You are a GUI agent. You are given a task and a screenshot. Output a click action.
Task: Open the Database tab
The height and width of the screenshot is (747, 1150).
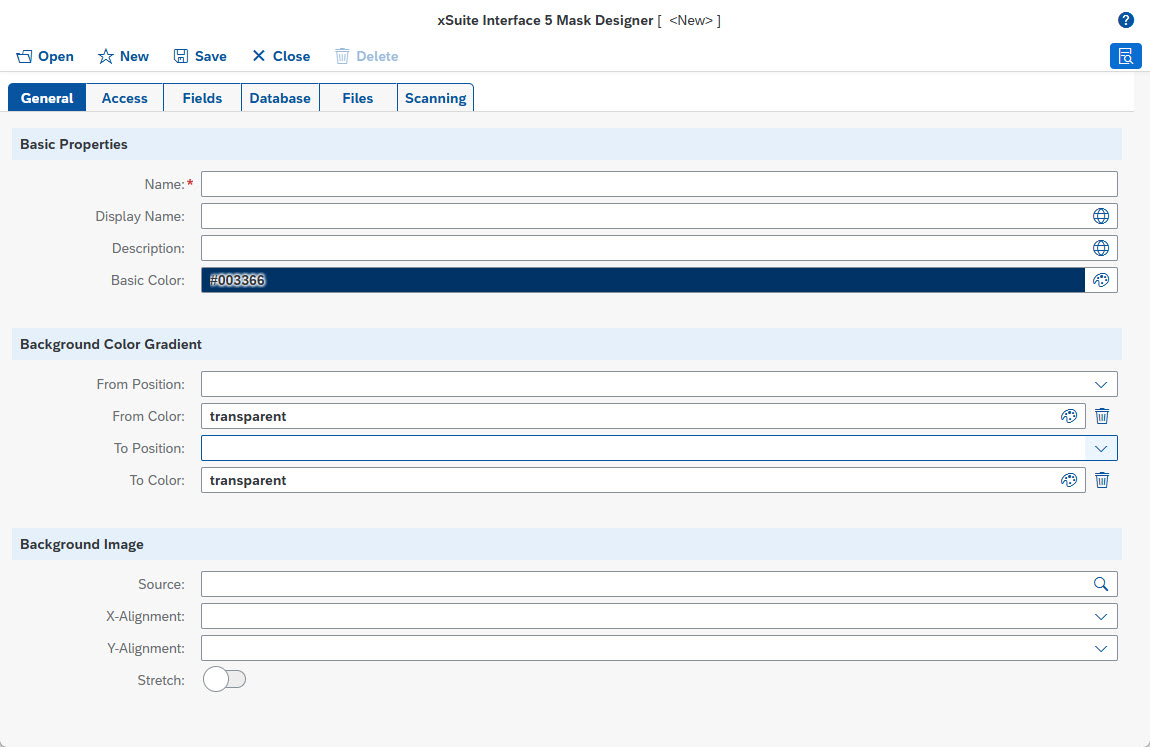pos(279,97)
